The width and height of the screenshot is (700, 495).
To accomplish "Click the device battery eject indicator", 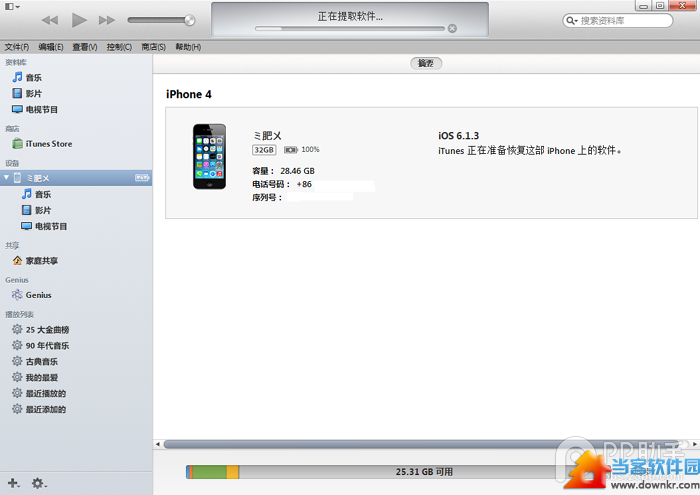I will pyautogui.click(x=142, y=178).
